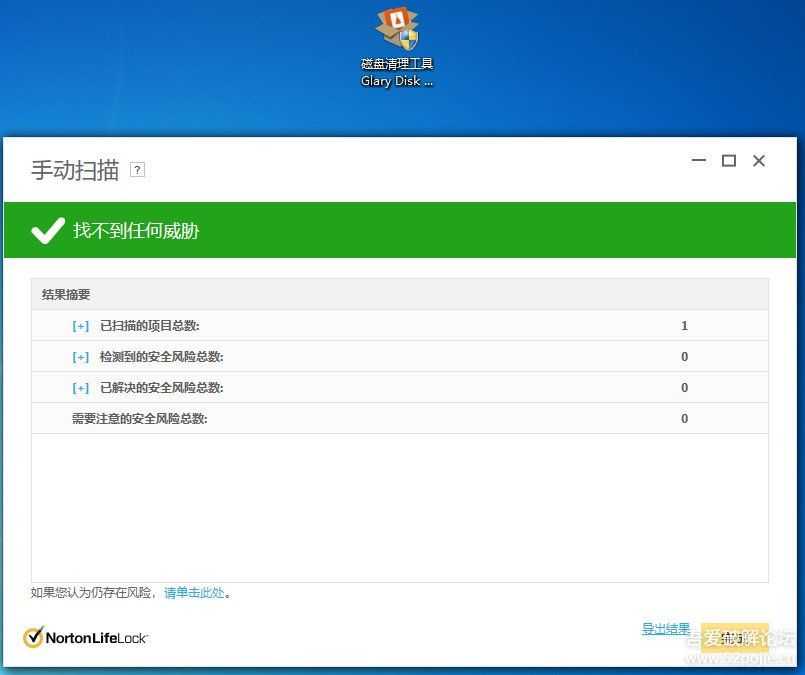The image size is (805, 675).
Task: Open the Glary Disk cleanup desktop shortcut
Action: [x=396, y=32]
